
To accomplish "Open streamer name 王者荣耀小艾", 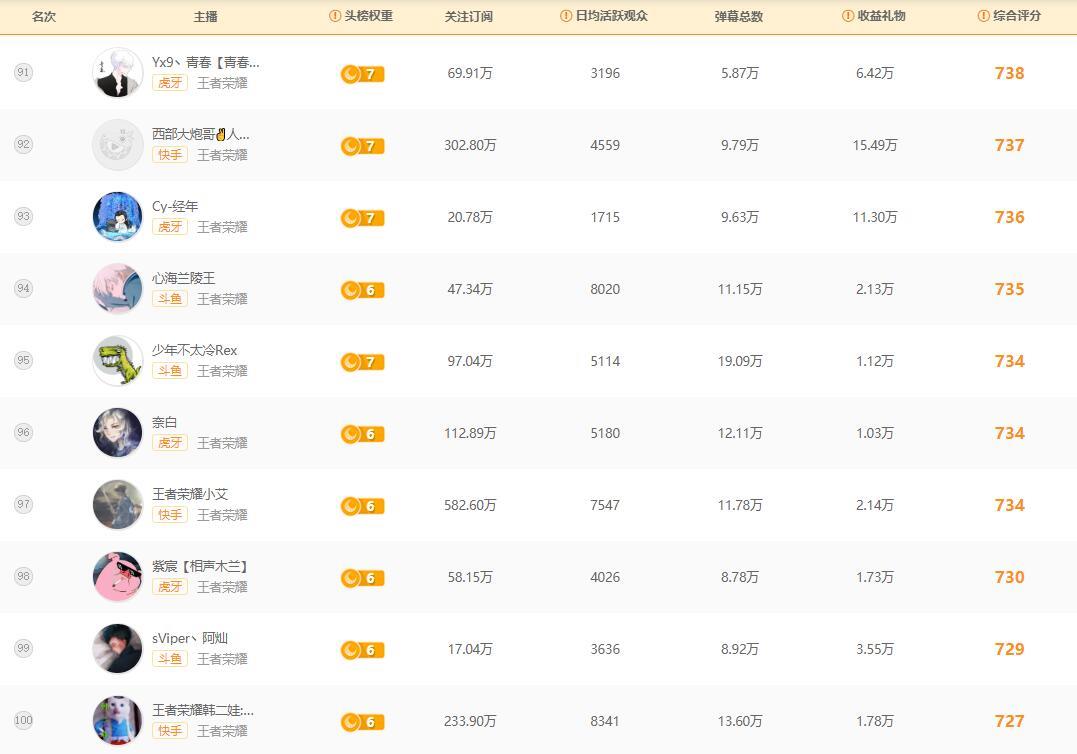I will point(190,494).
